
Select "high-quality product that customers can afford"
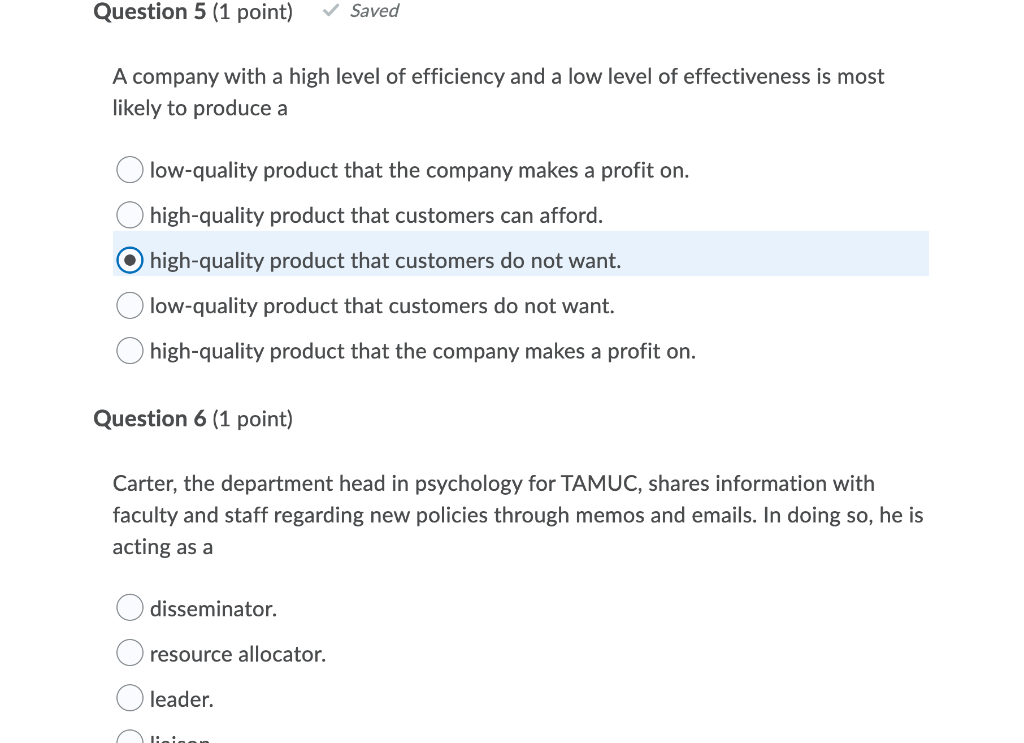[129, 214]
